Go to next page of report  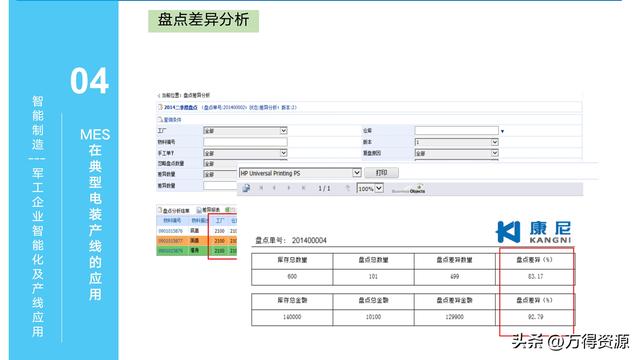(x=289, y=188)
